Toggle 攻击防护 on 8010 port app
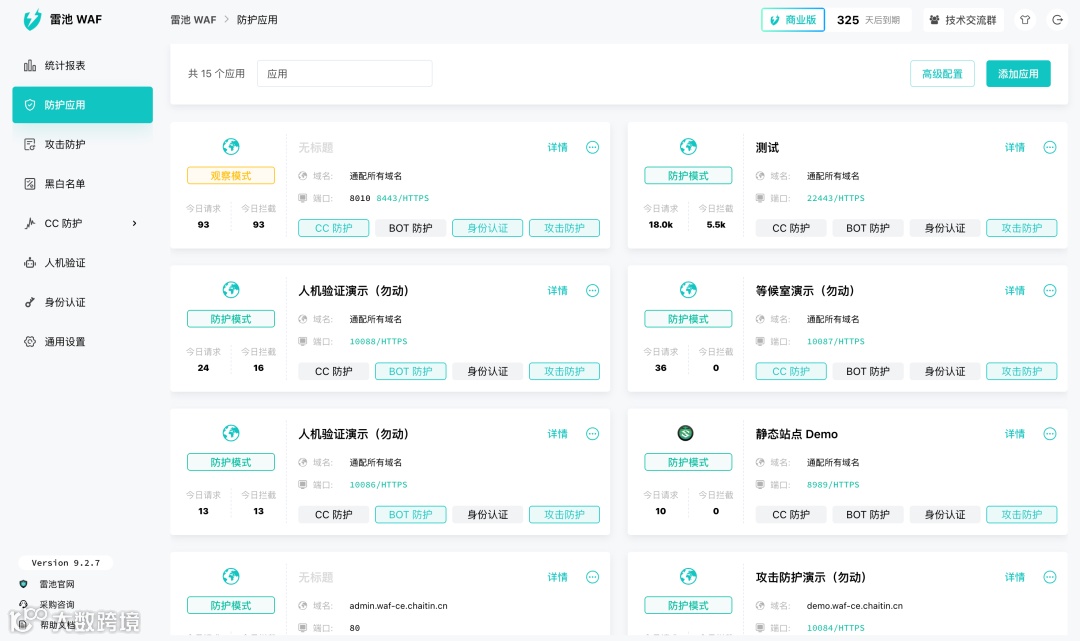This screenshot has height=641, width=1080. [x=564, y=228]
